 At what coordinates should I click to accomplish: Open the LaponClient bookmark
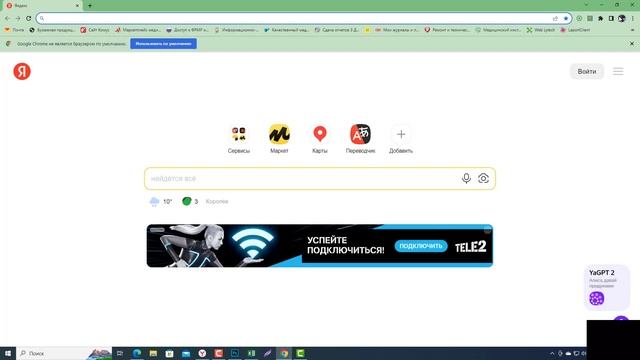click(x=575, y=30)
